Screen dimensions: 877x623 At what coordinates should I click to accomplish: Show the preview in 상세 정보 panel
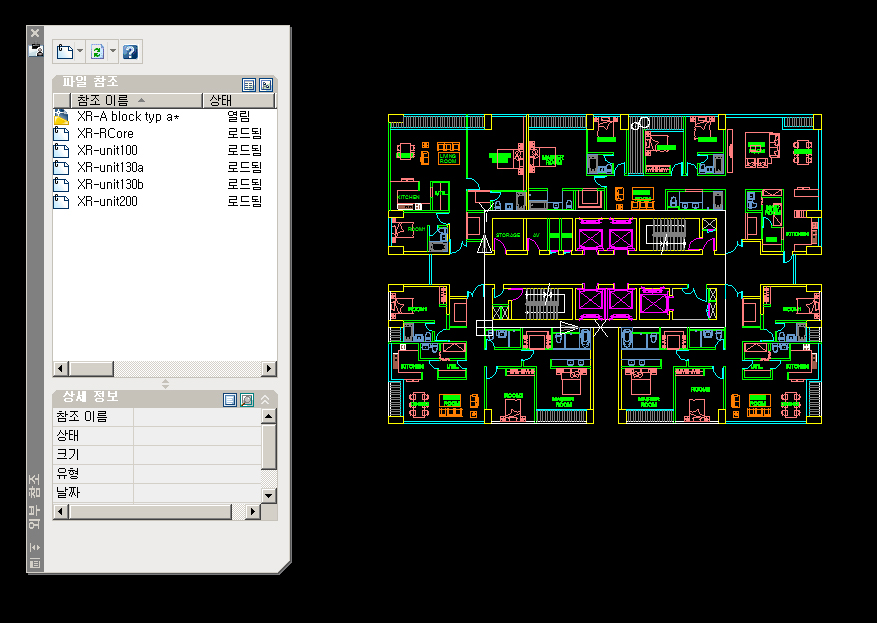tap(246, 399)
